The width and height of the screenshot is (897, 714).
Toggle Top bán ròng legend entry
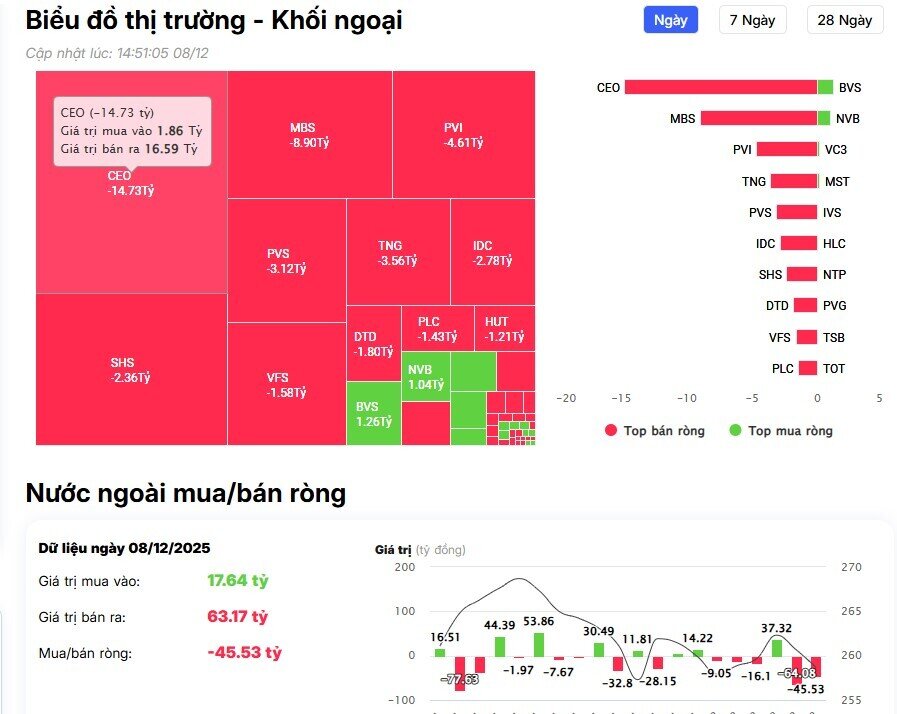655,430
